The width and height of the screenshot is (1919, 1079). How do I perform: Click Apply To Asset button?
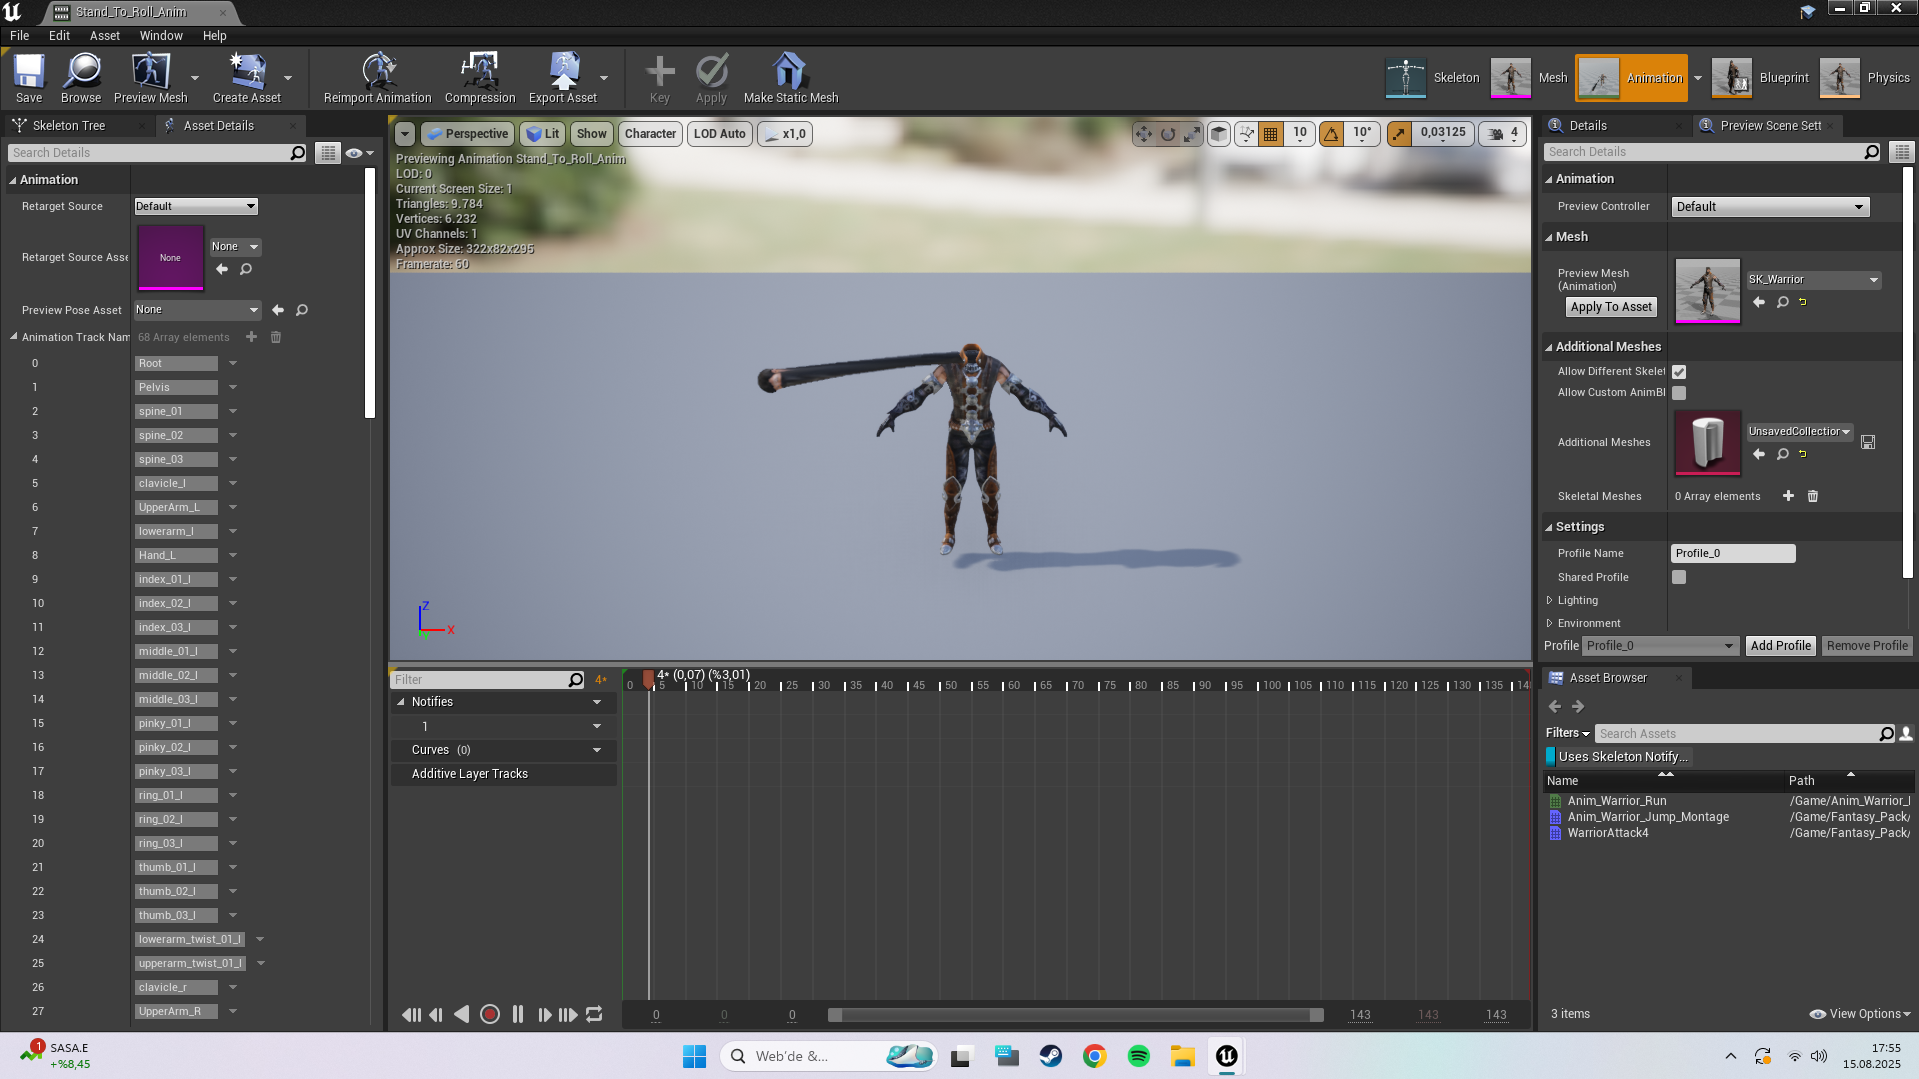(1611, 307)
